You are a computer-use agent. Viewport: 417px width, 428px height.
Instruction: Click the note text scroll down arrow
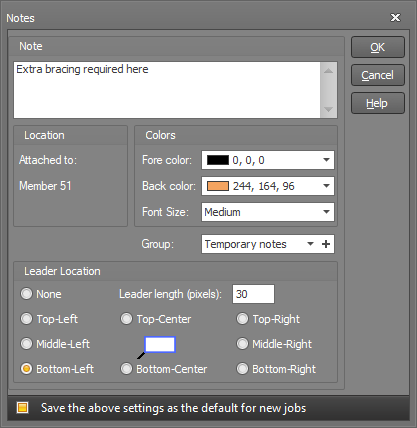pyautogui.click(x=328, y=109)
